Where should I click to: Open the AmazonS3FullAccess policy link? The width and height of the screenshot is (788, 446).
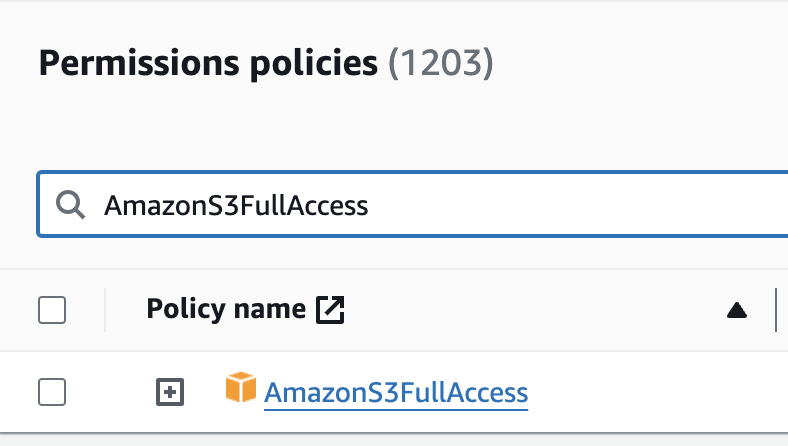click(x=395, y=393)
